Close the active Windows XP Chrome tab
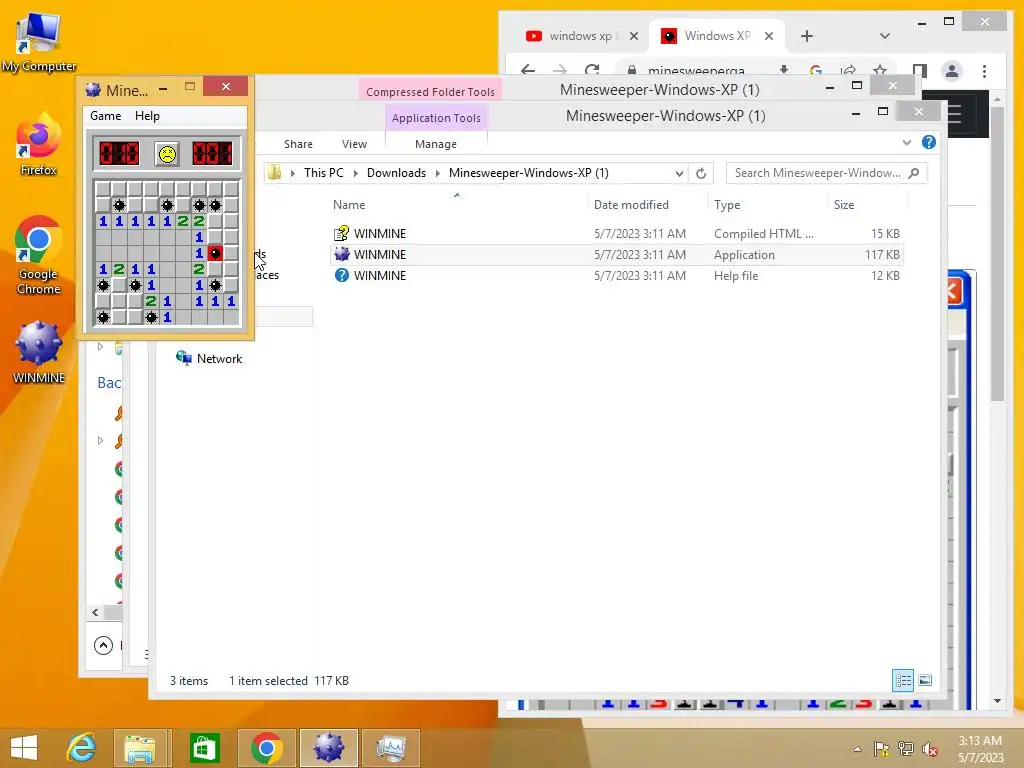This screenshot has width=1024, height=768. pos(769,36)
